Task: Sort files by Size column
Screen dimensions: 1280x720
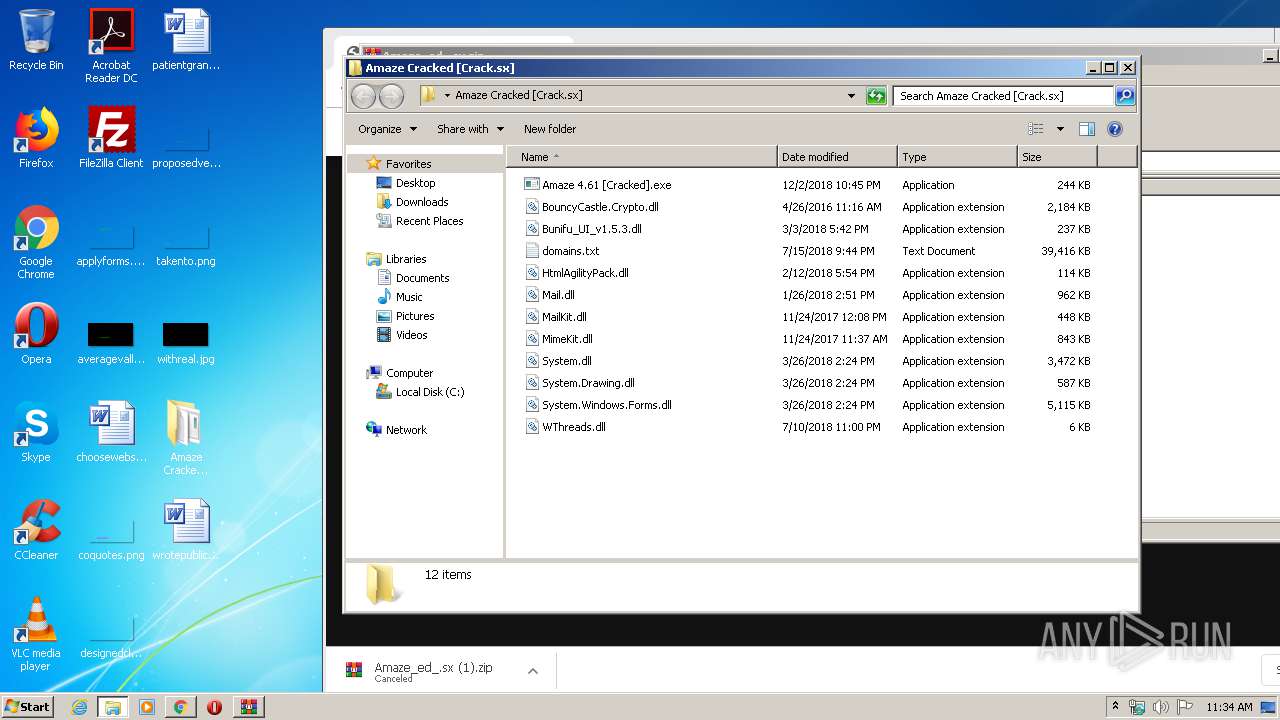Action: pos(1056,157)
